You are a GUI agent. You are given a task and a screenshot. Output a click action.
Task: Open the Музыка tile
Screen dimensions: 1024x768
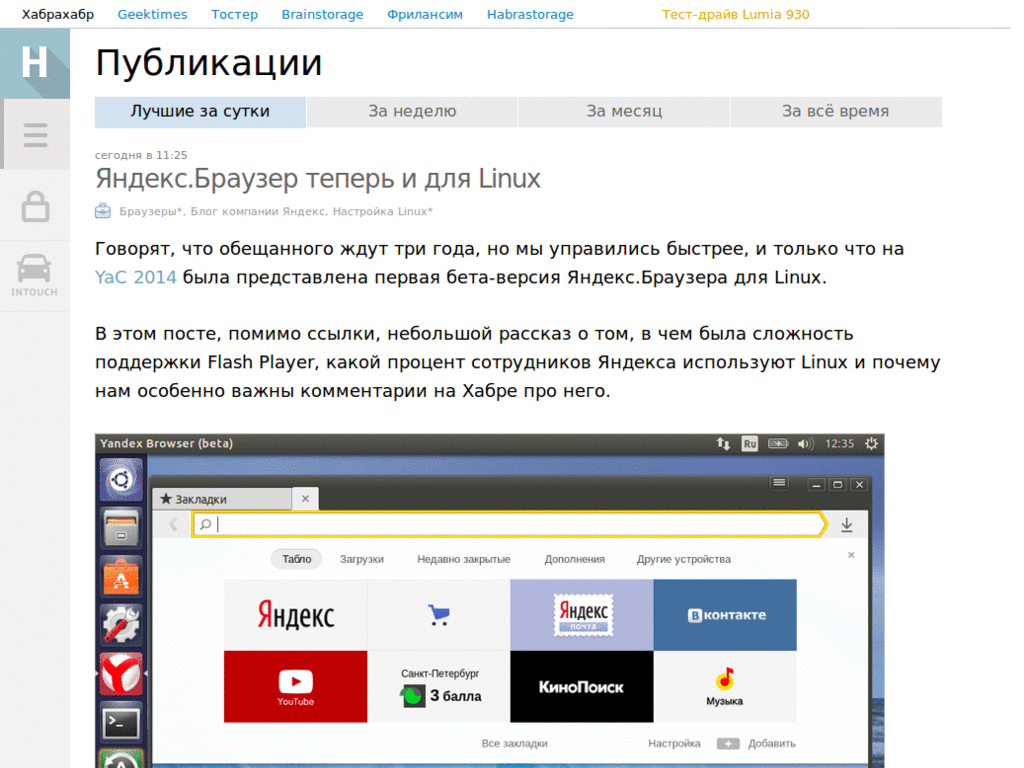click(725, 686)
